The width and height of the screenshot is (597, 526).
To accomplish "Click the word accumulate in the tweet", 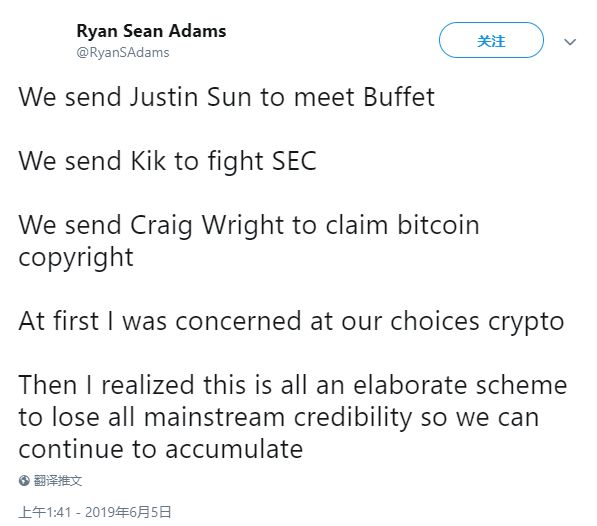I will click(x=234, y=449).
